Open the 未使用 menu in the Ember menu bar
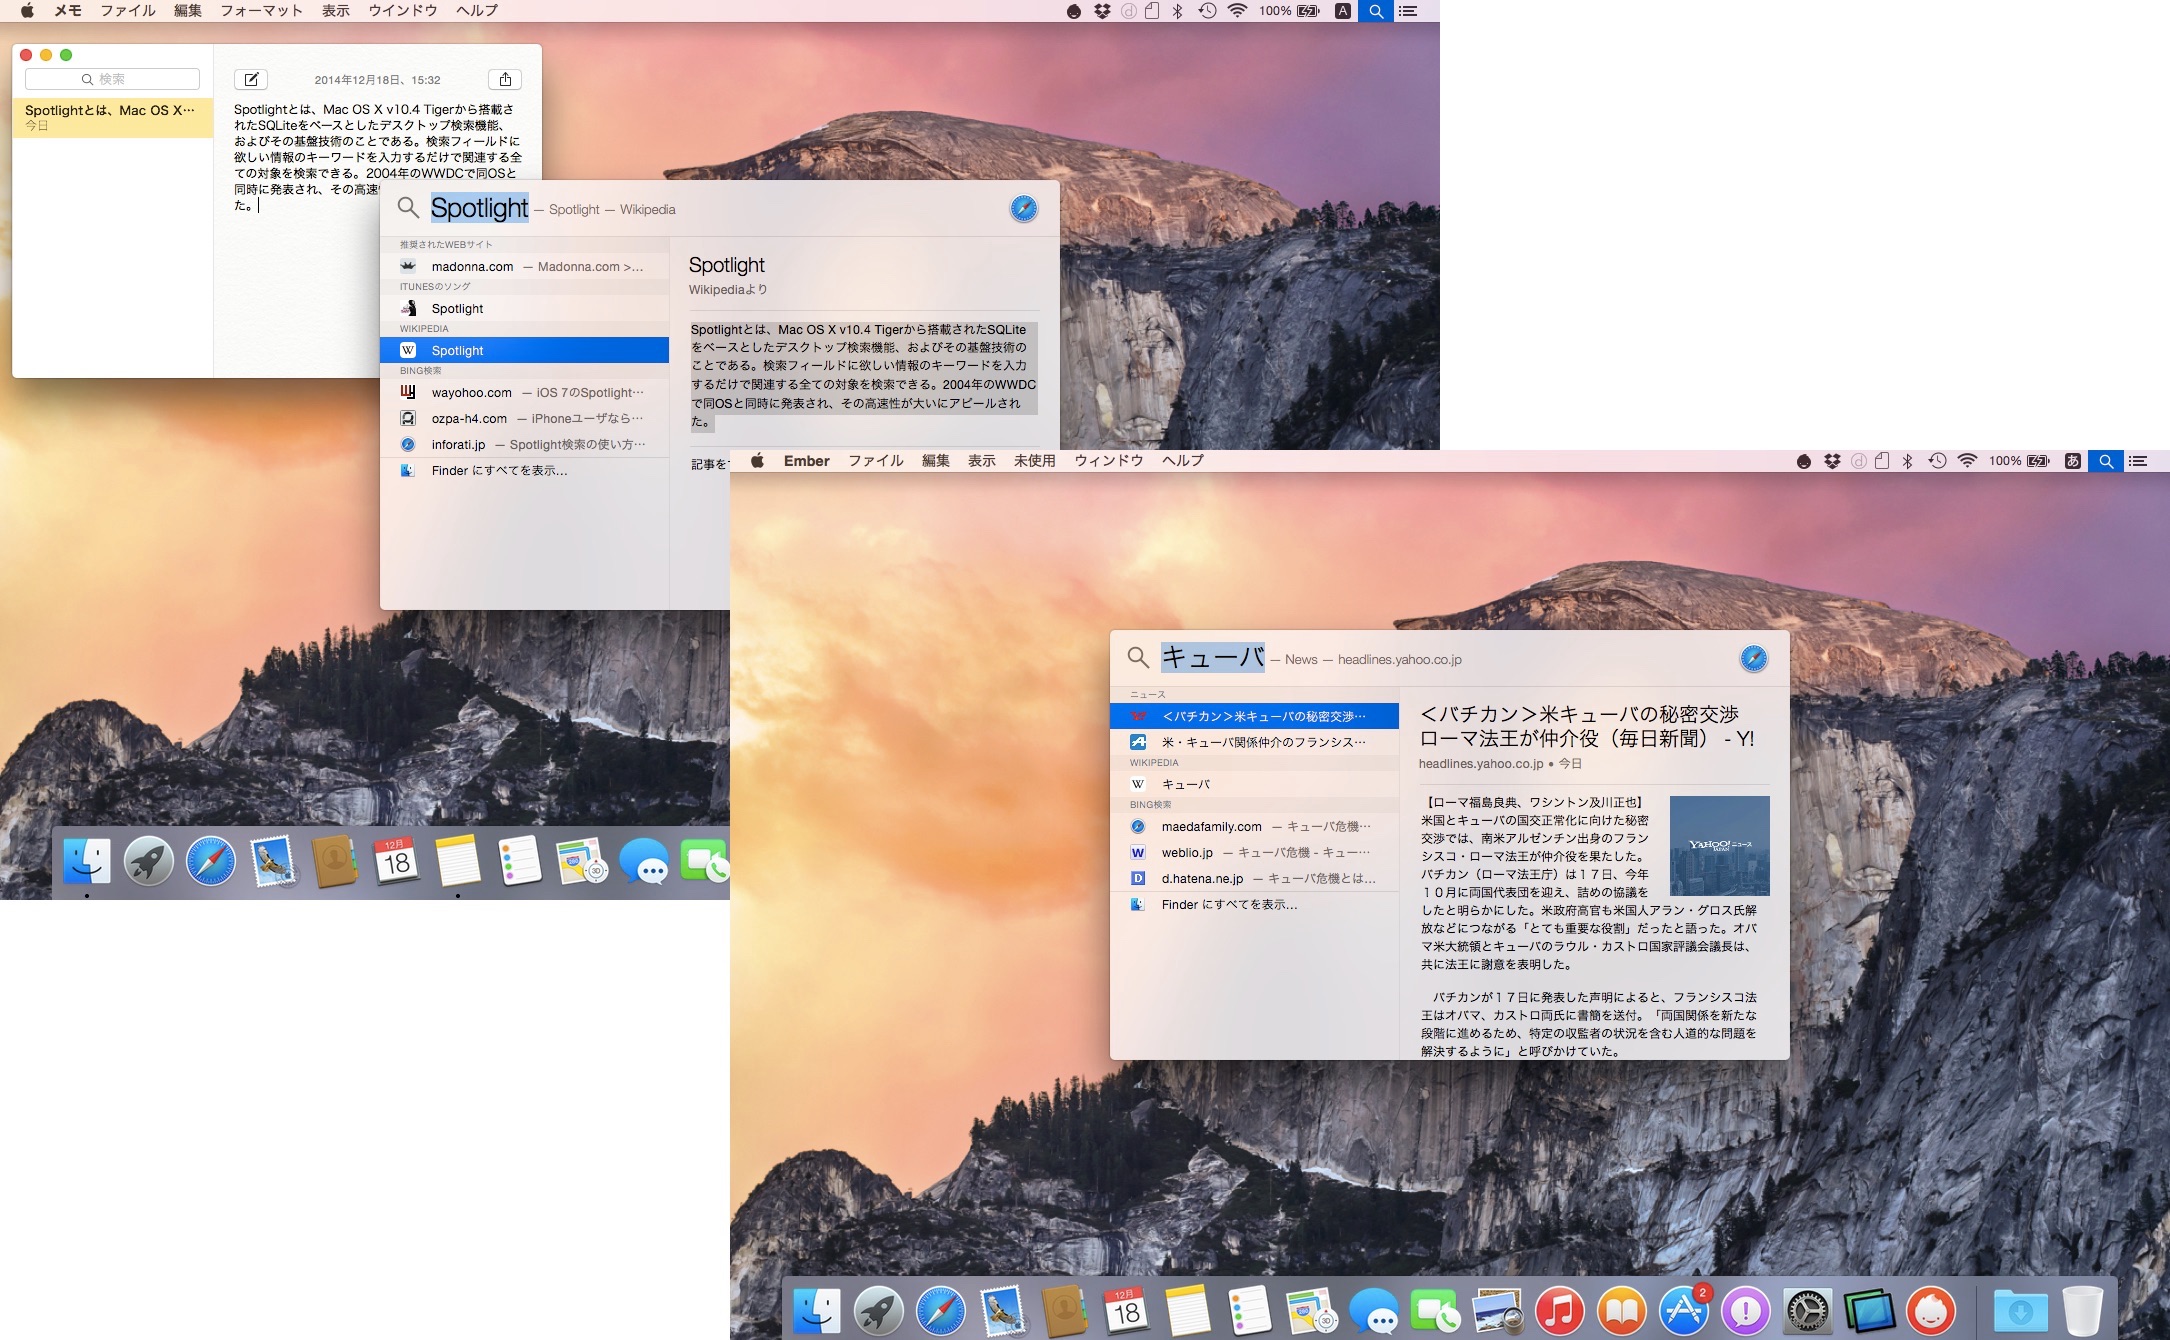Screen dimensions: 2170x1340 click(1034, 461)
